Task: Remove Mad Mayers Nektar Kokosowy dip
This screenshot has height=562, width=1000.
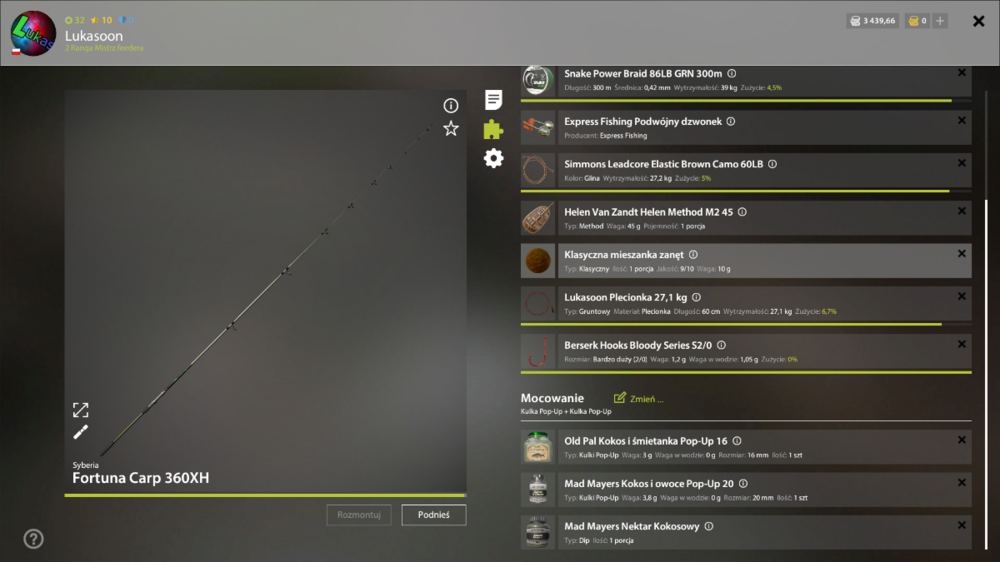Action: tap(962, 524)
